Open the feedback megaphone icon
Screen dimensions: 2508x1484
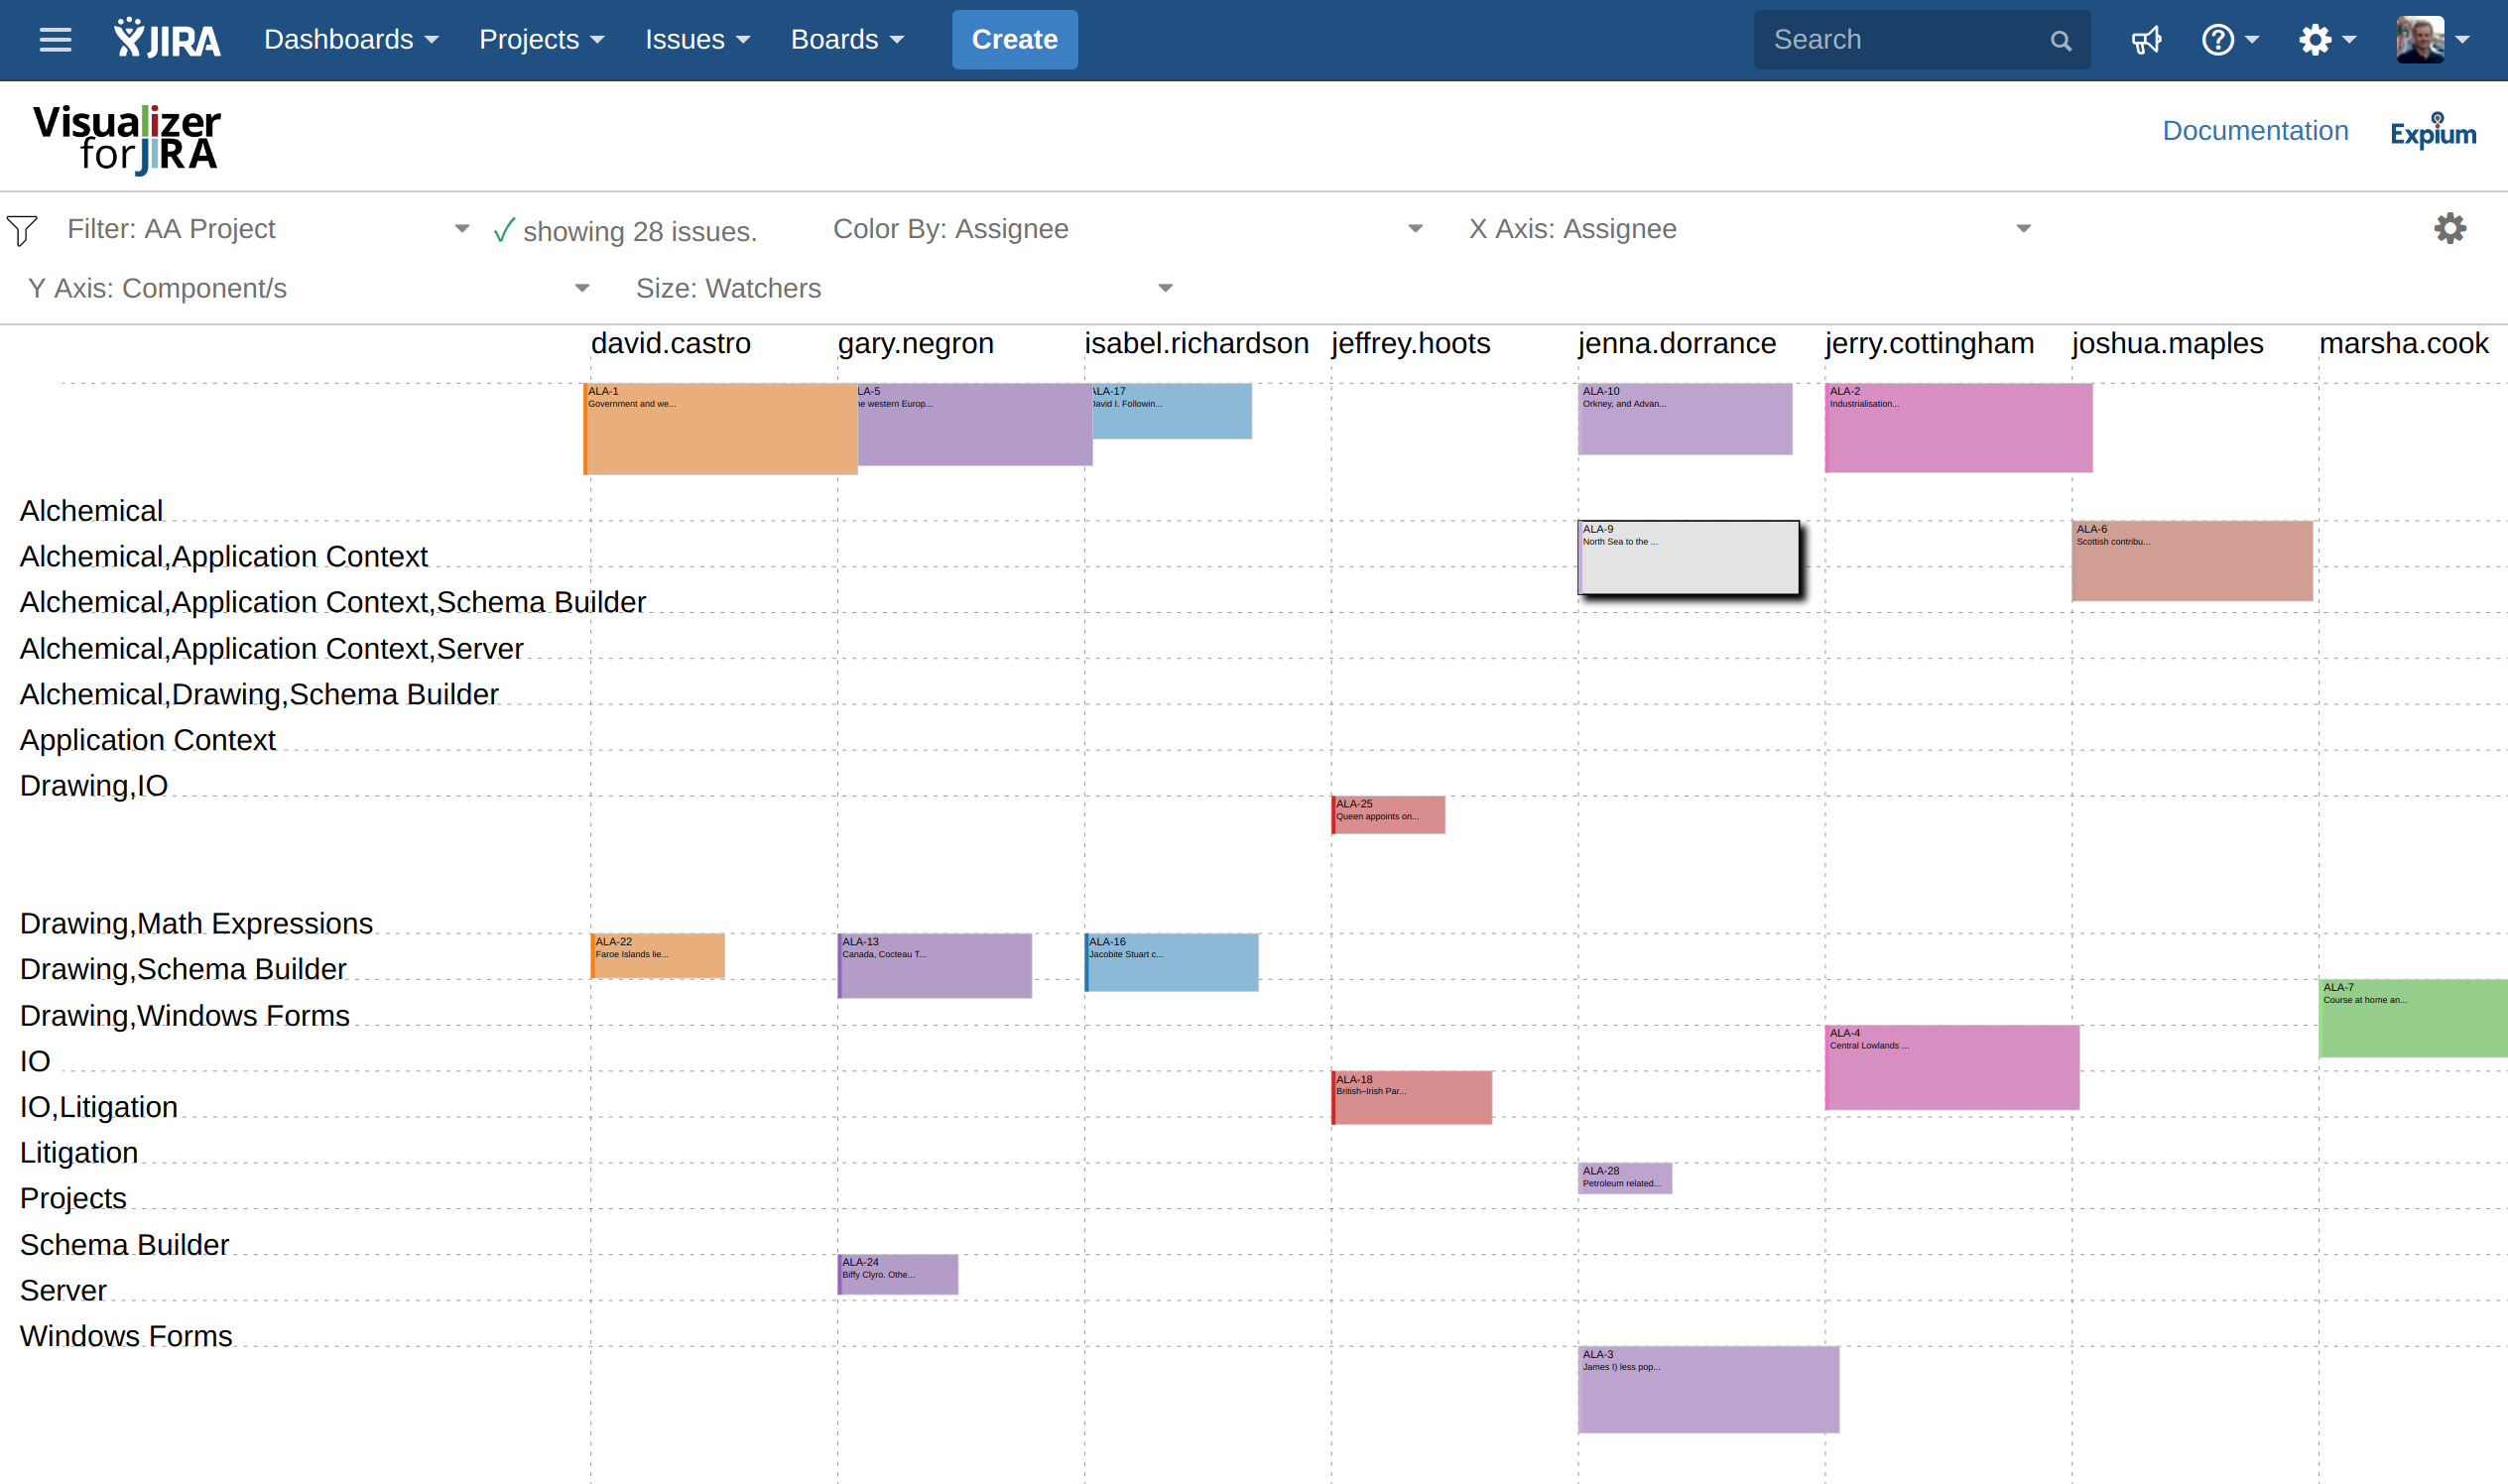click(x=2146, y=40)
